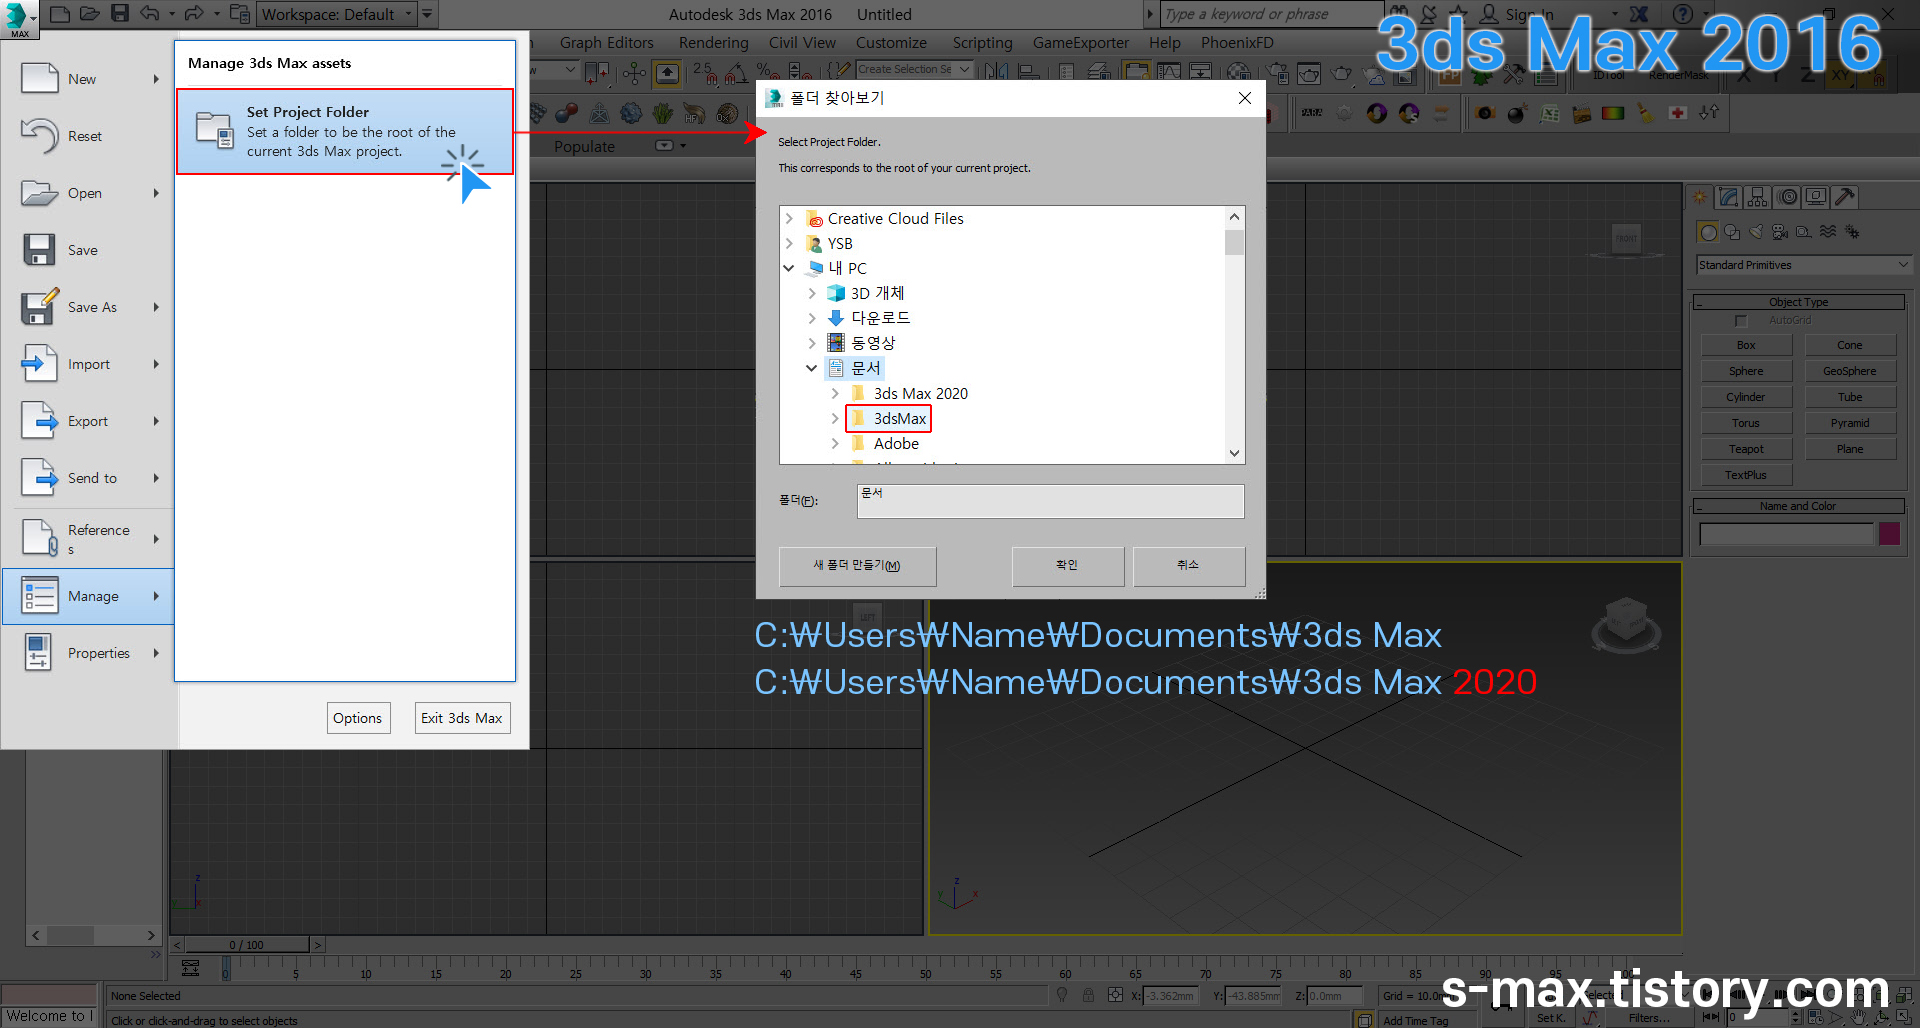Click the Send to icon
Image resolution: width=1920 pixels, height=1028 pixels.
click(x=40, y=478)
